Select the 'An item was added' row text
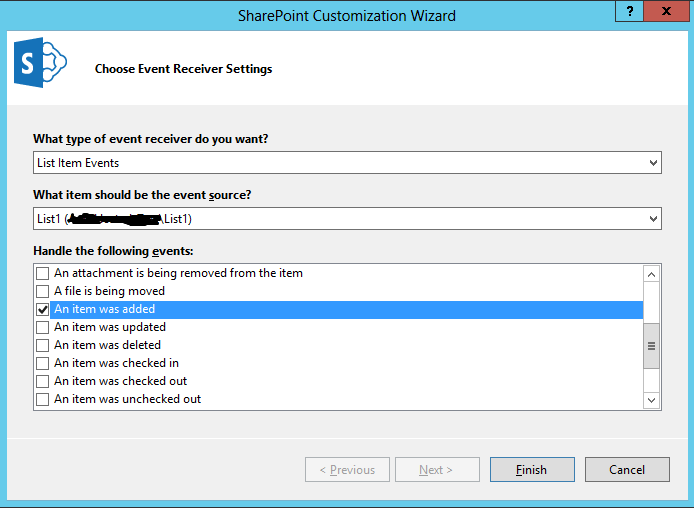Image resolution: width=694 pixels, height=508 pixels. point(104,309)
